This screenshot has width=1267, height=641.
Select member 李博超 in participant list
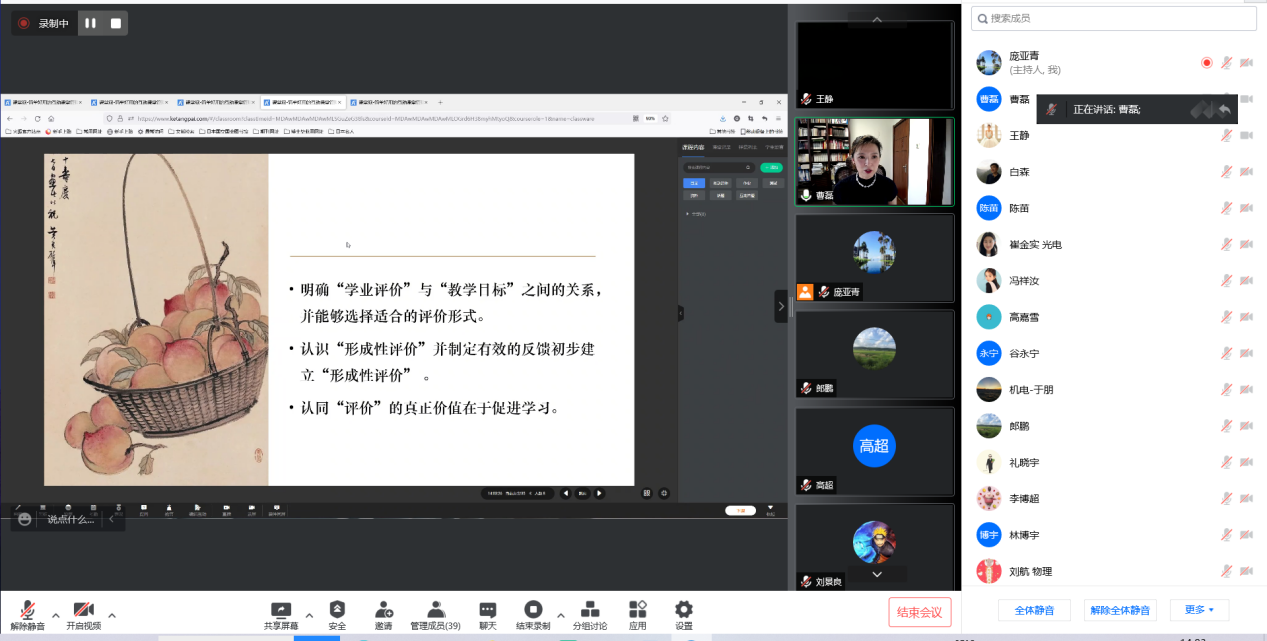click(1114, 498)
